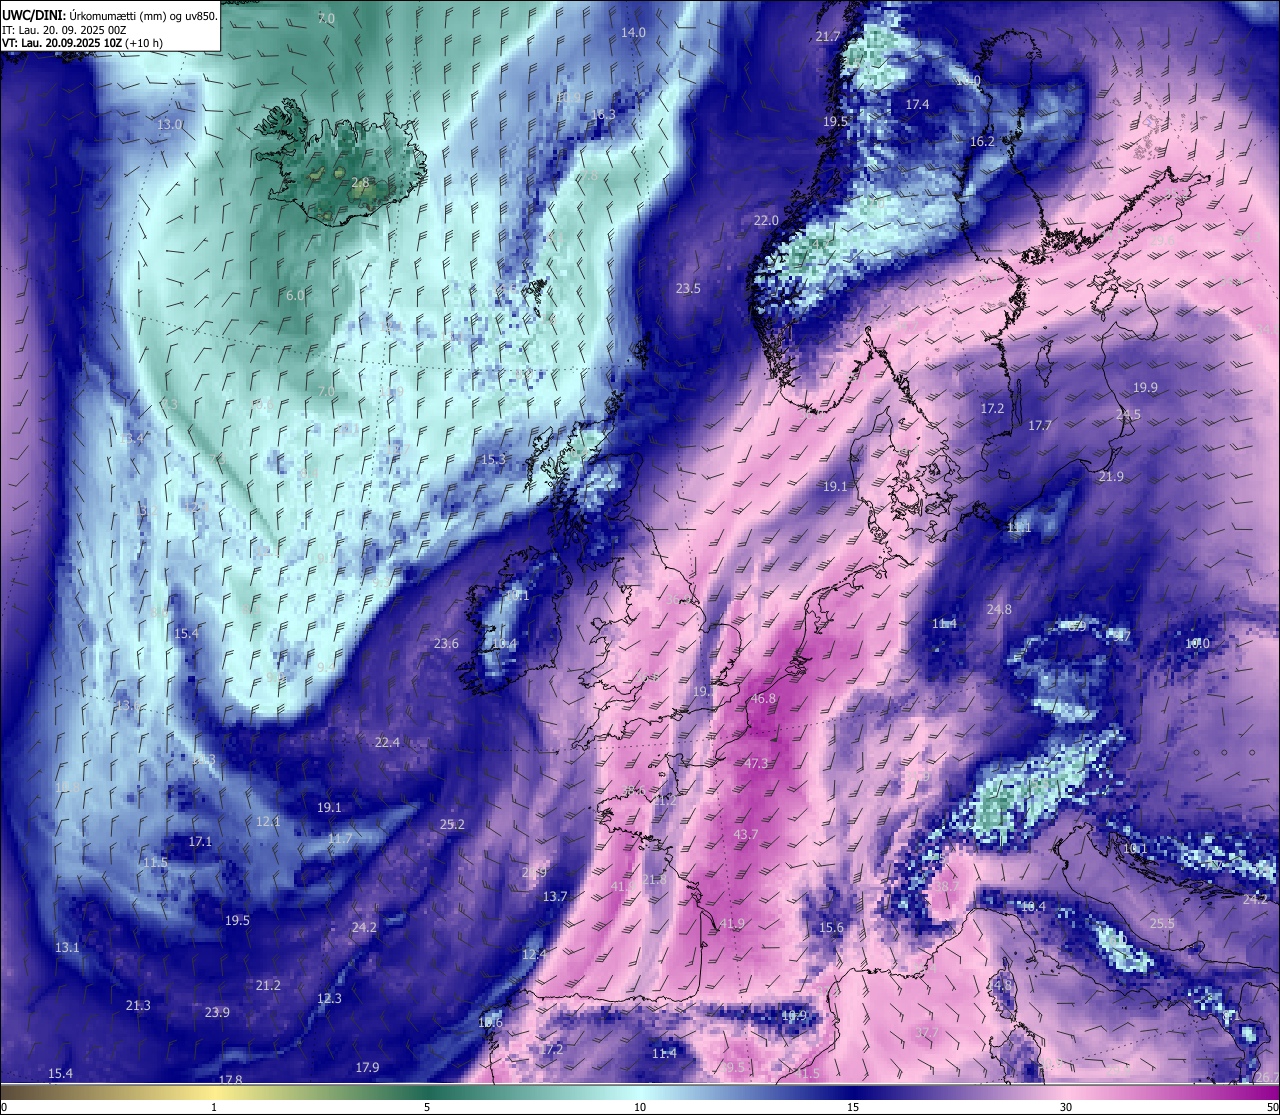Viewport: 1280px width, 1115px height.
Task: Click the 22.4 value over the Atlantic
Action: tap(387, 742)
